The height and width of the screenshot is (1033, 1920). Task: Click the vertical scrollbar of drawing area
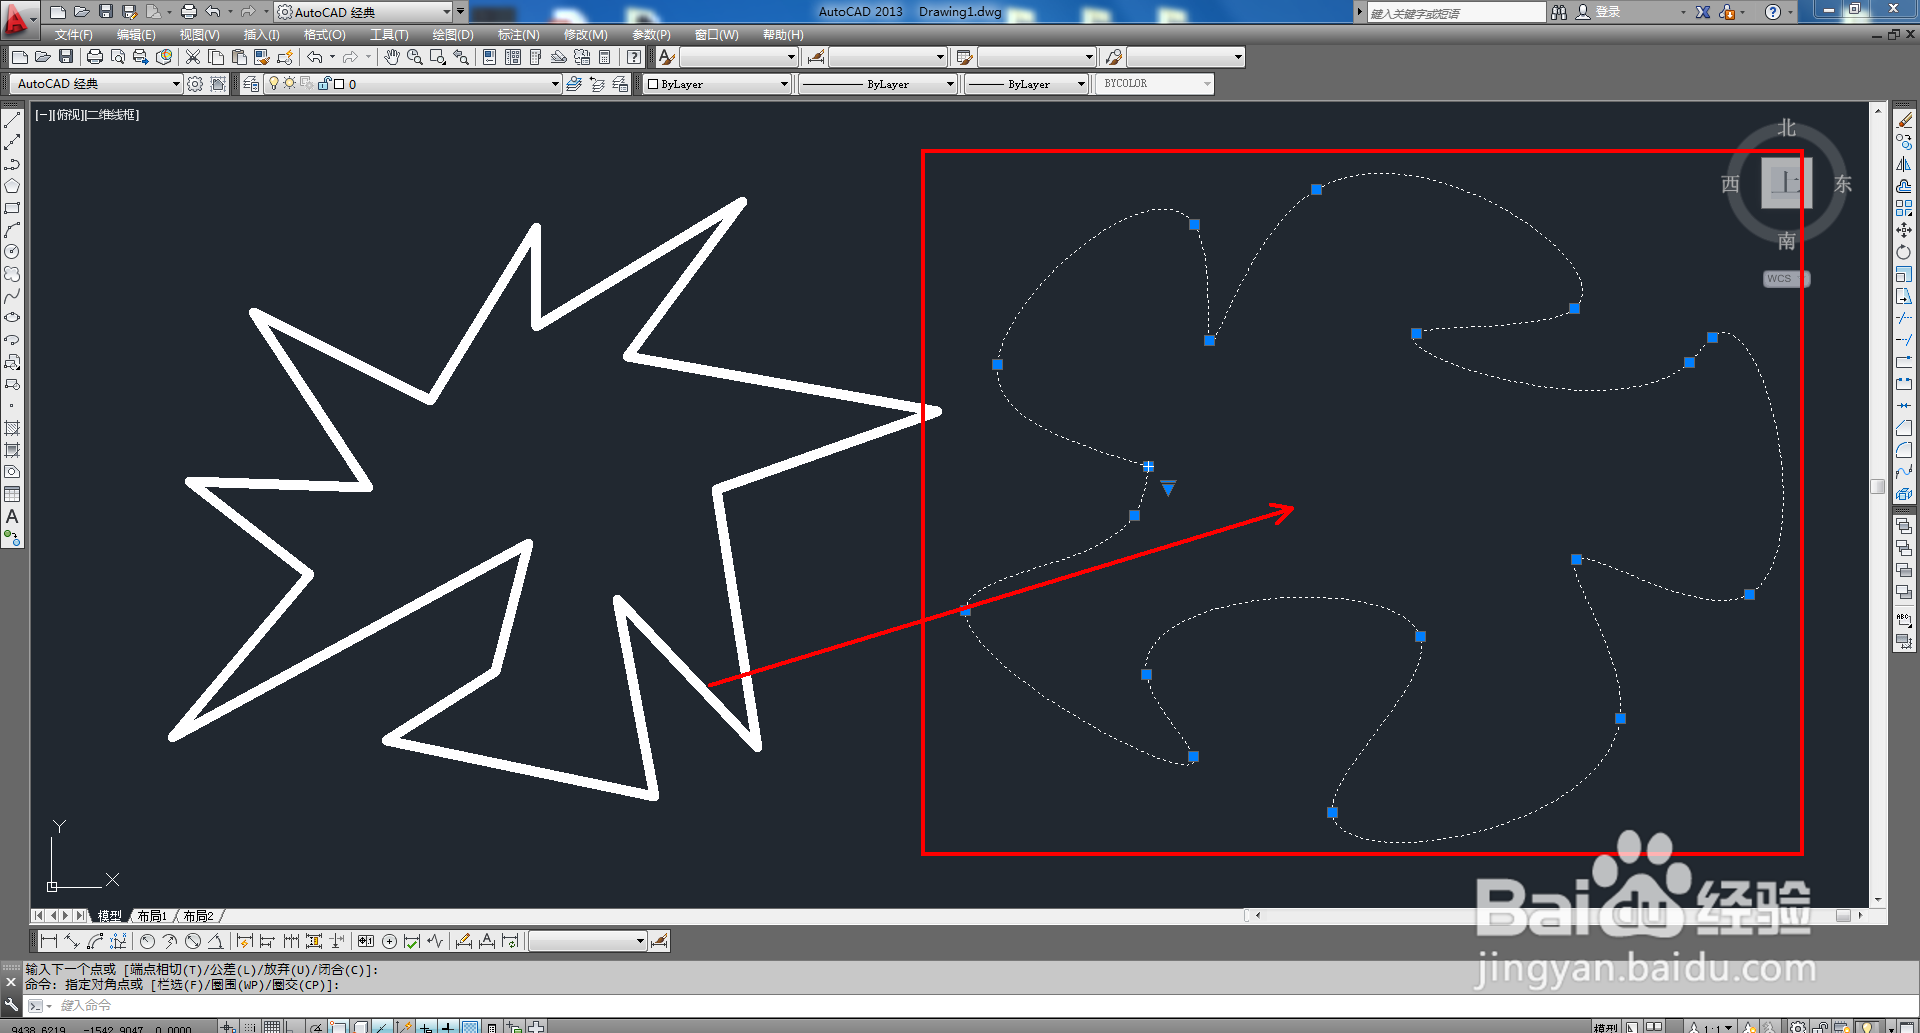click(x=1877, y=504)
